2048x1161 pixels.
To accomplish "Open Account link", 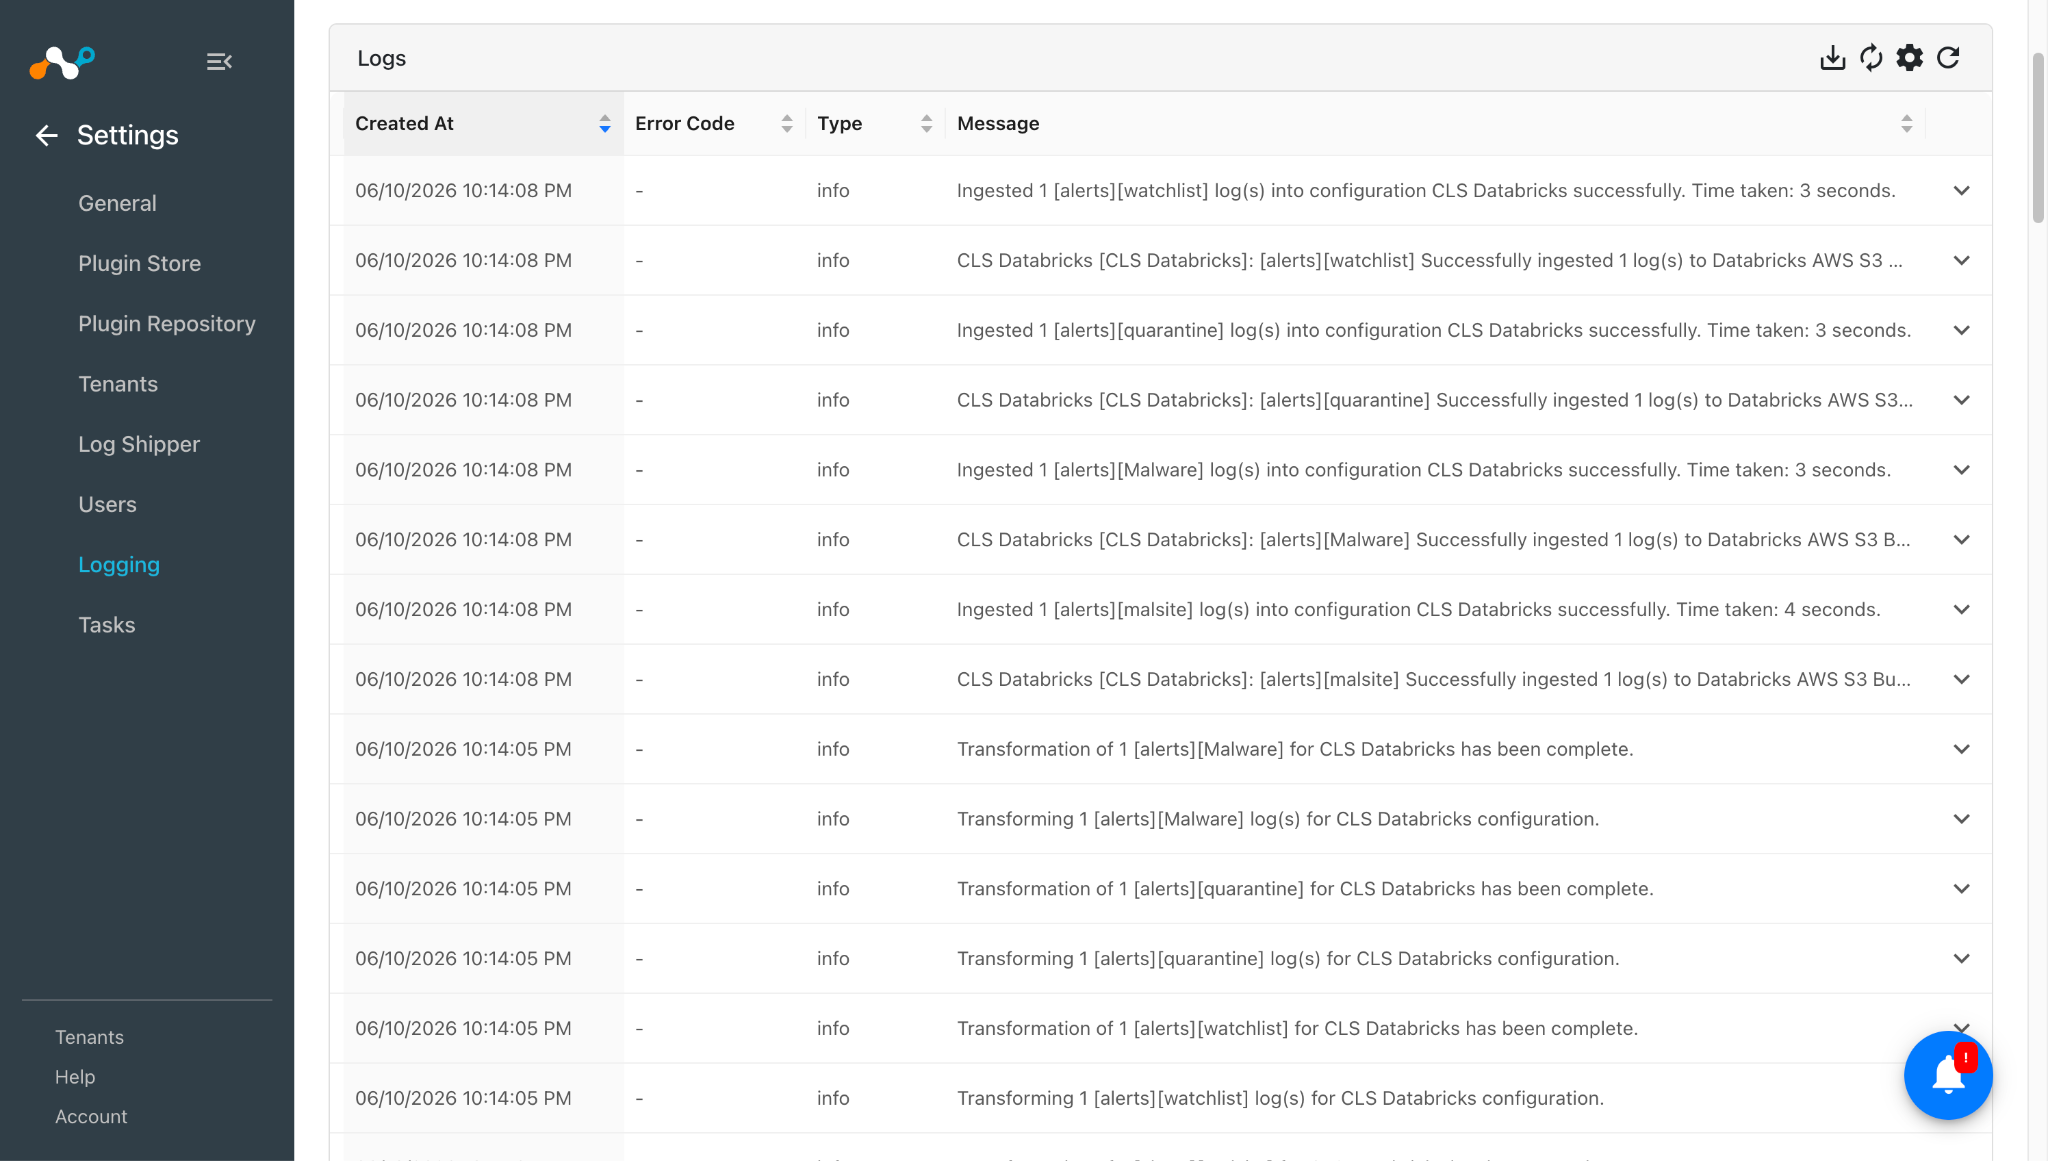I will (91, 1116).
